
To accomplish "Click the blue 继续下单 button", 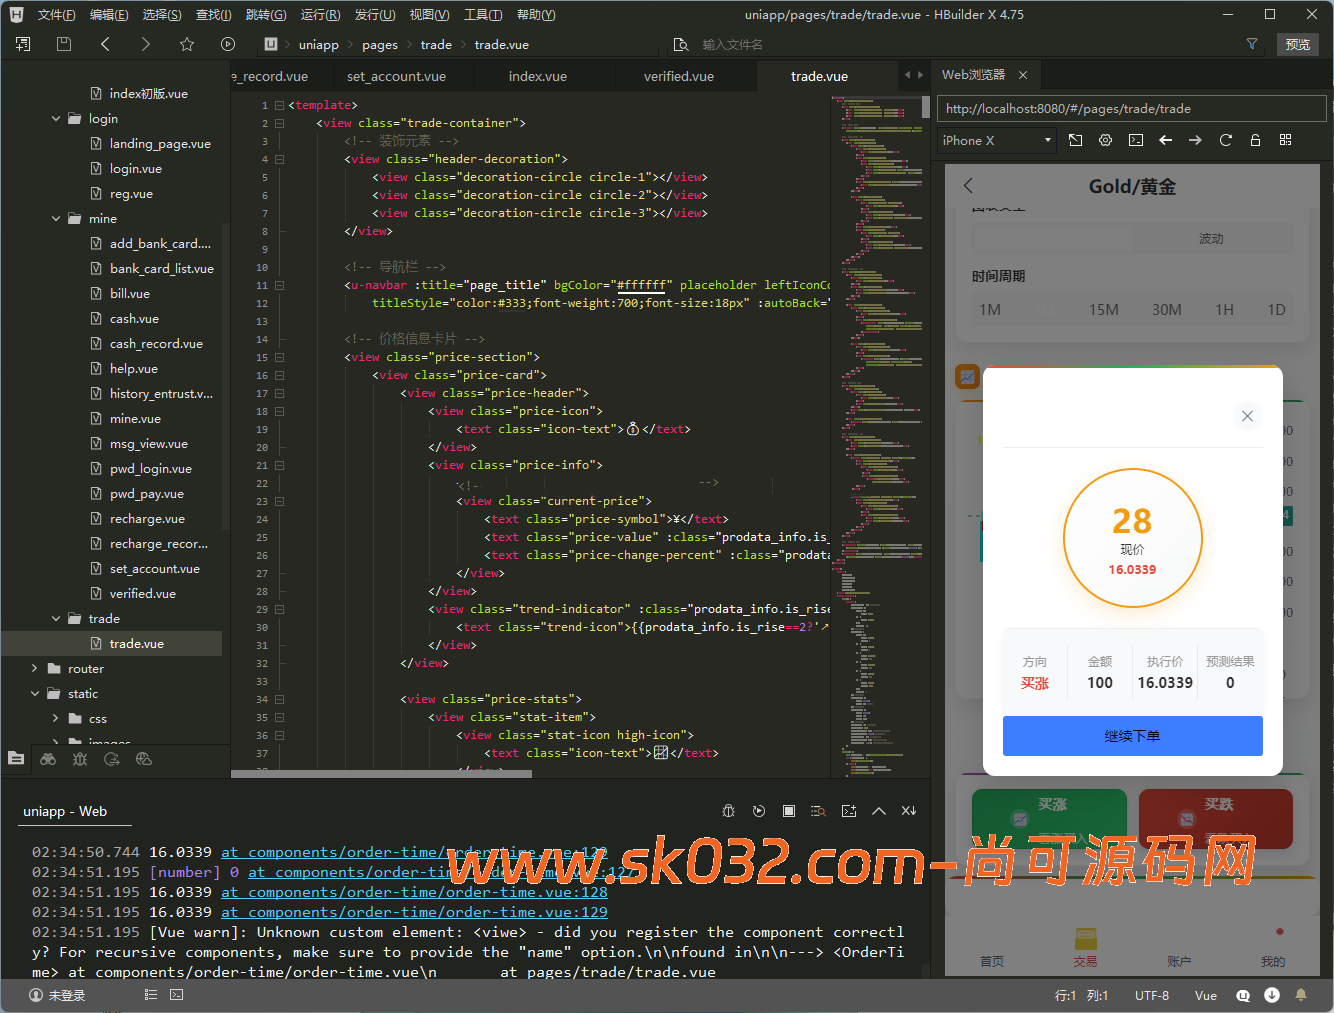I will 1132,736.
